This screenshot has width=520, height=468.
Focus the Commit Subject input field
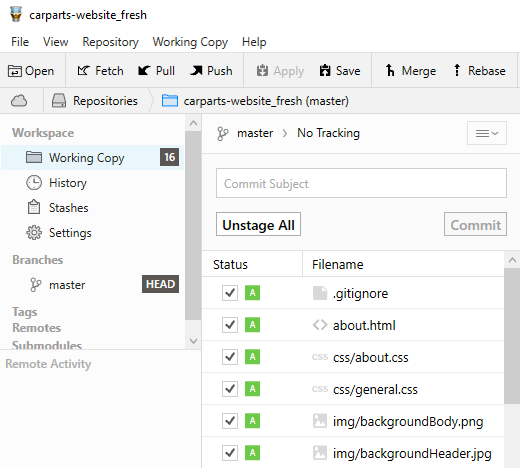361,183
